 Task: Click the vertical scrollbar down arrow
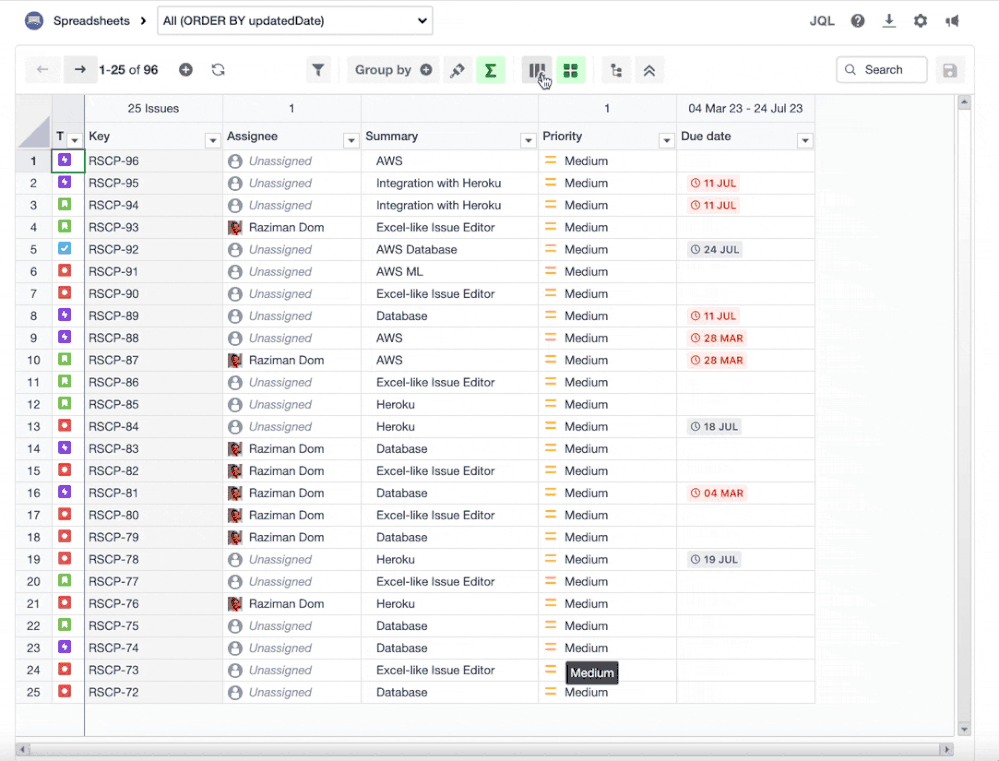pos(964,729)
